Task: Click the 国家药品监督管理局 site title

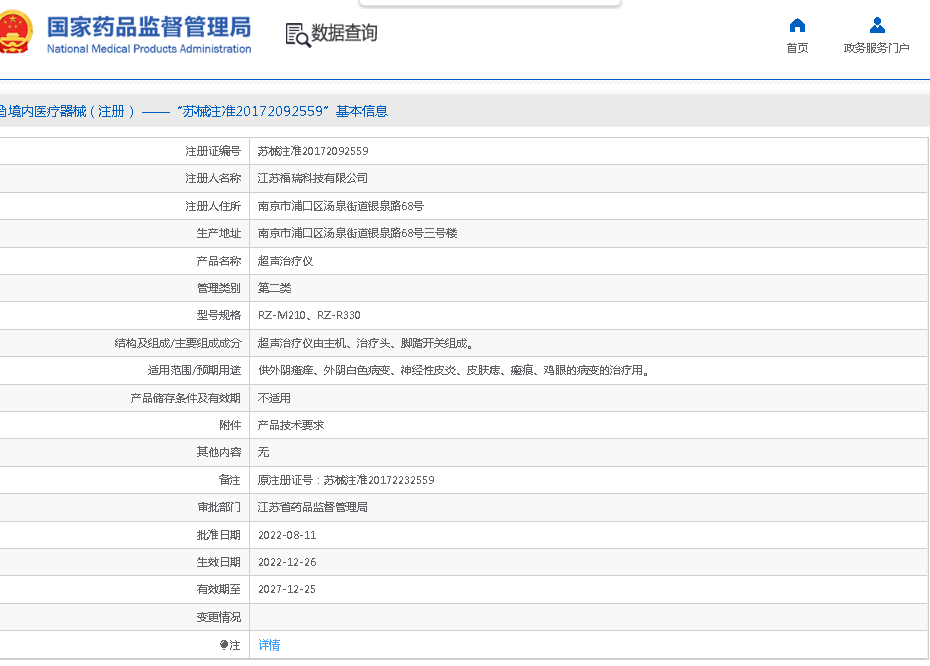Action: click(x=149, y=26)
